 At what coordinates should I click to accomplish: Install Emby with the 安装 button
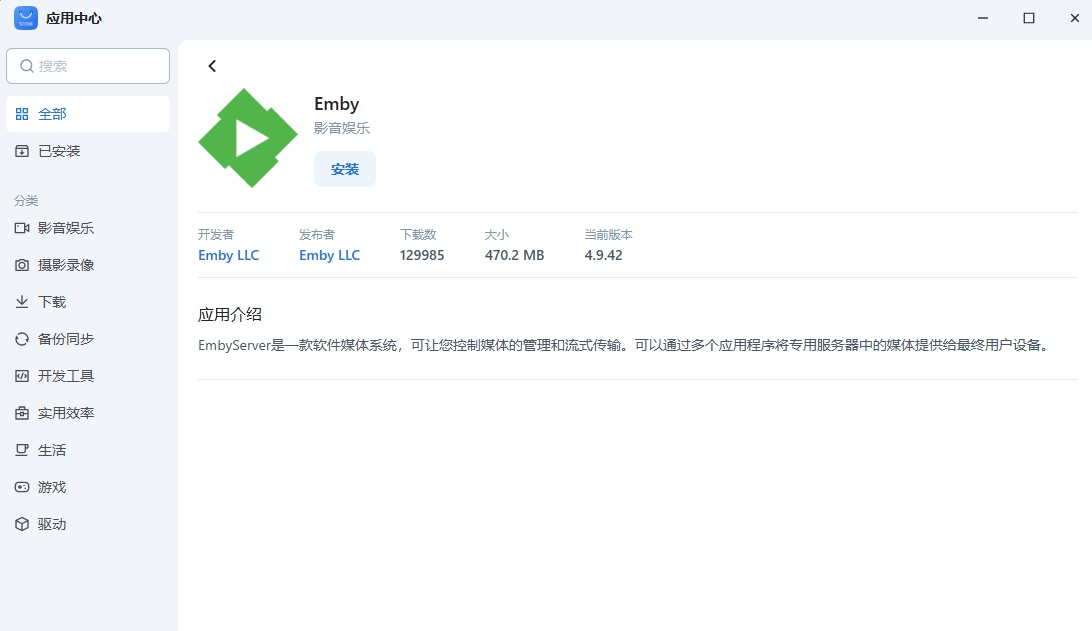345,169
